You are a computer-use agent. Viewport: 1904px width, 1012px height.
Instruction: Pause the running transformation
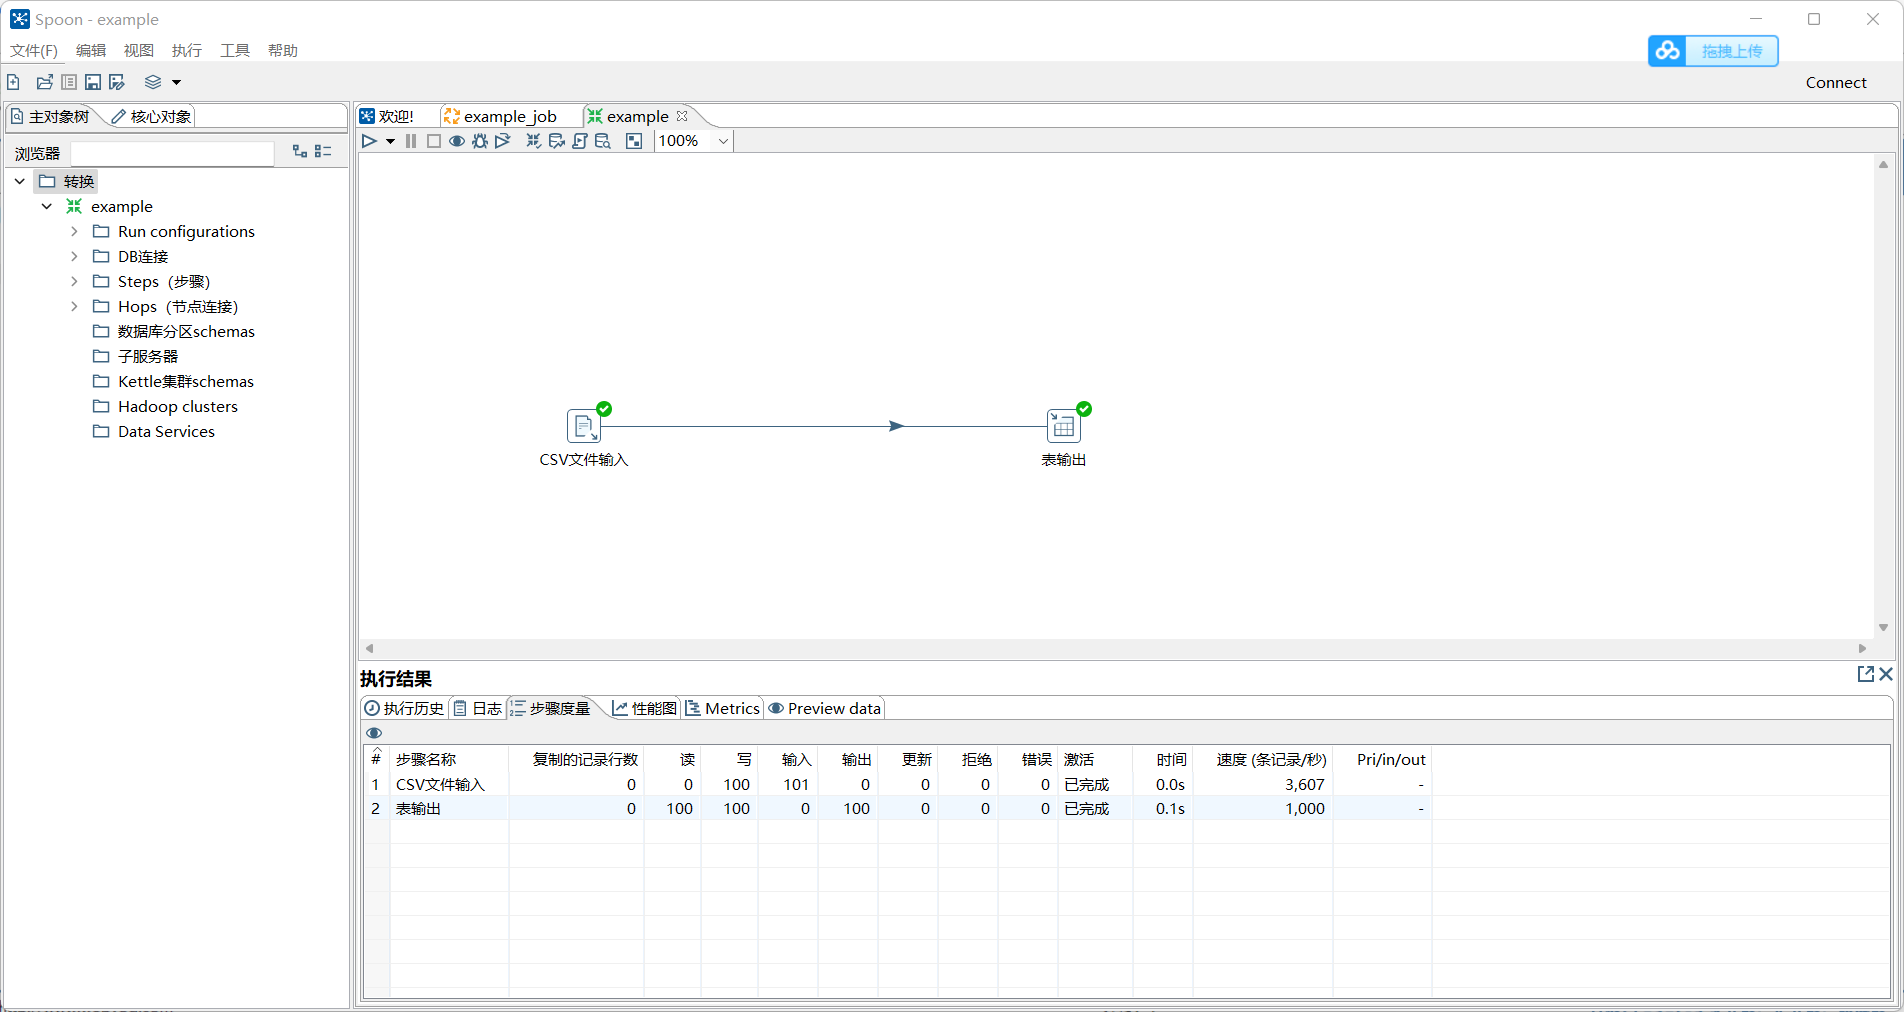coord(411,141)
